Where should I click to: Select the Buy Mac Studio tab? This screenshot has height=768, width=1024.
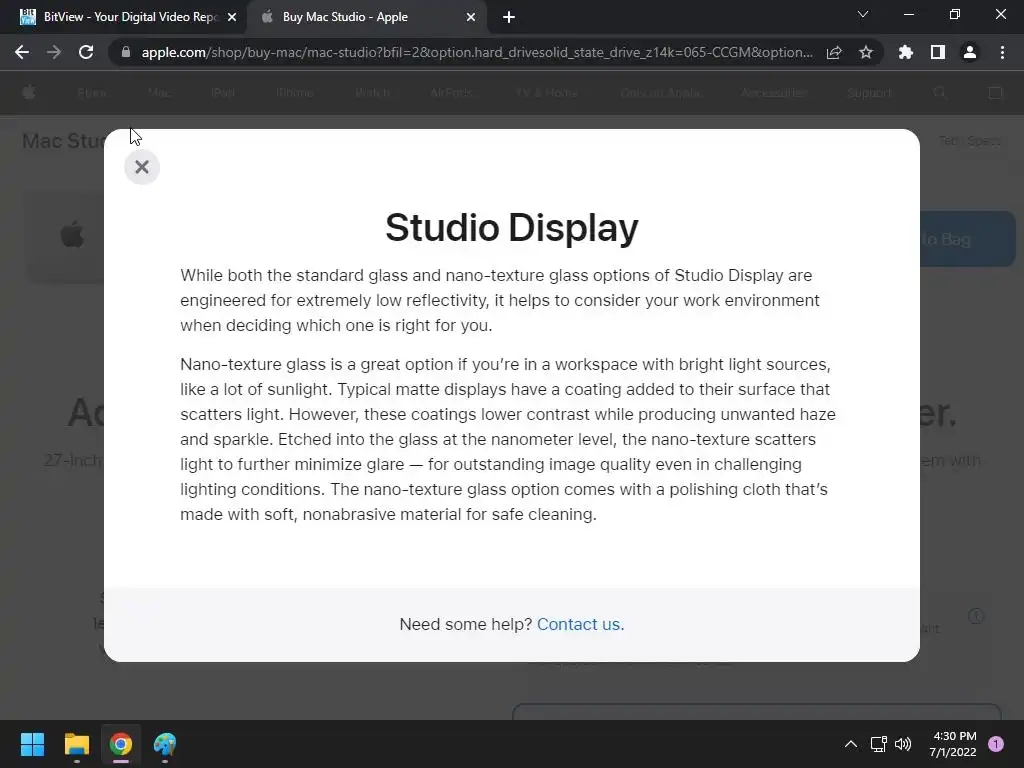(x=366, y=17)
